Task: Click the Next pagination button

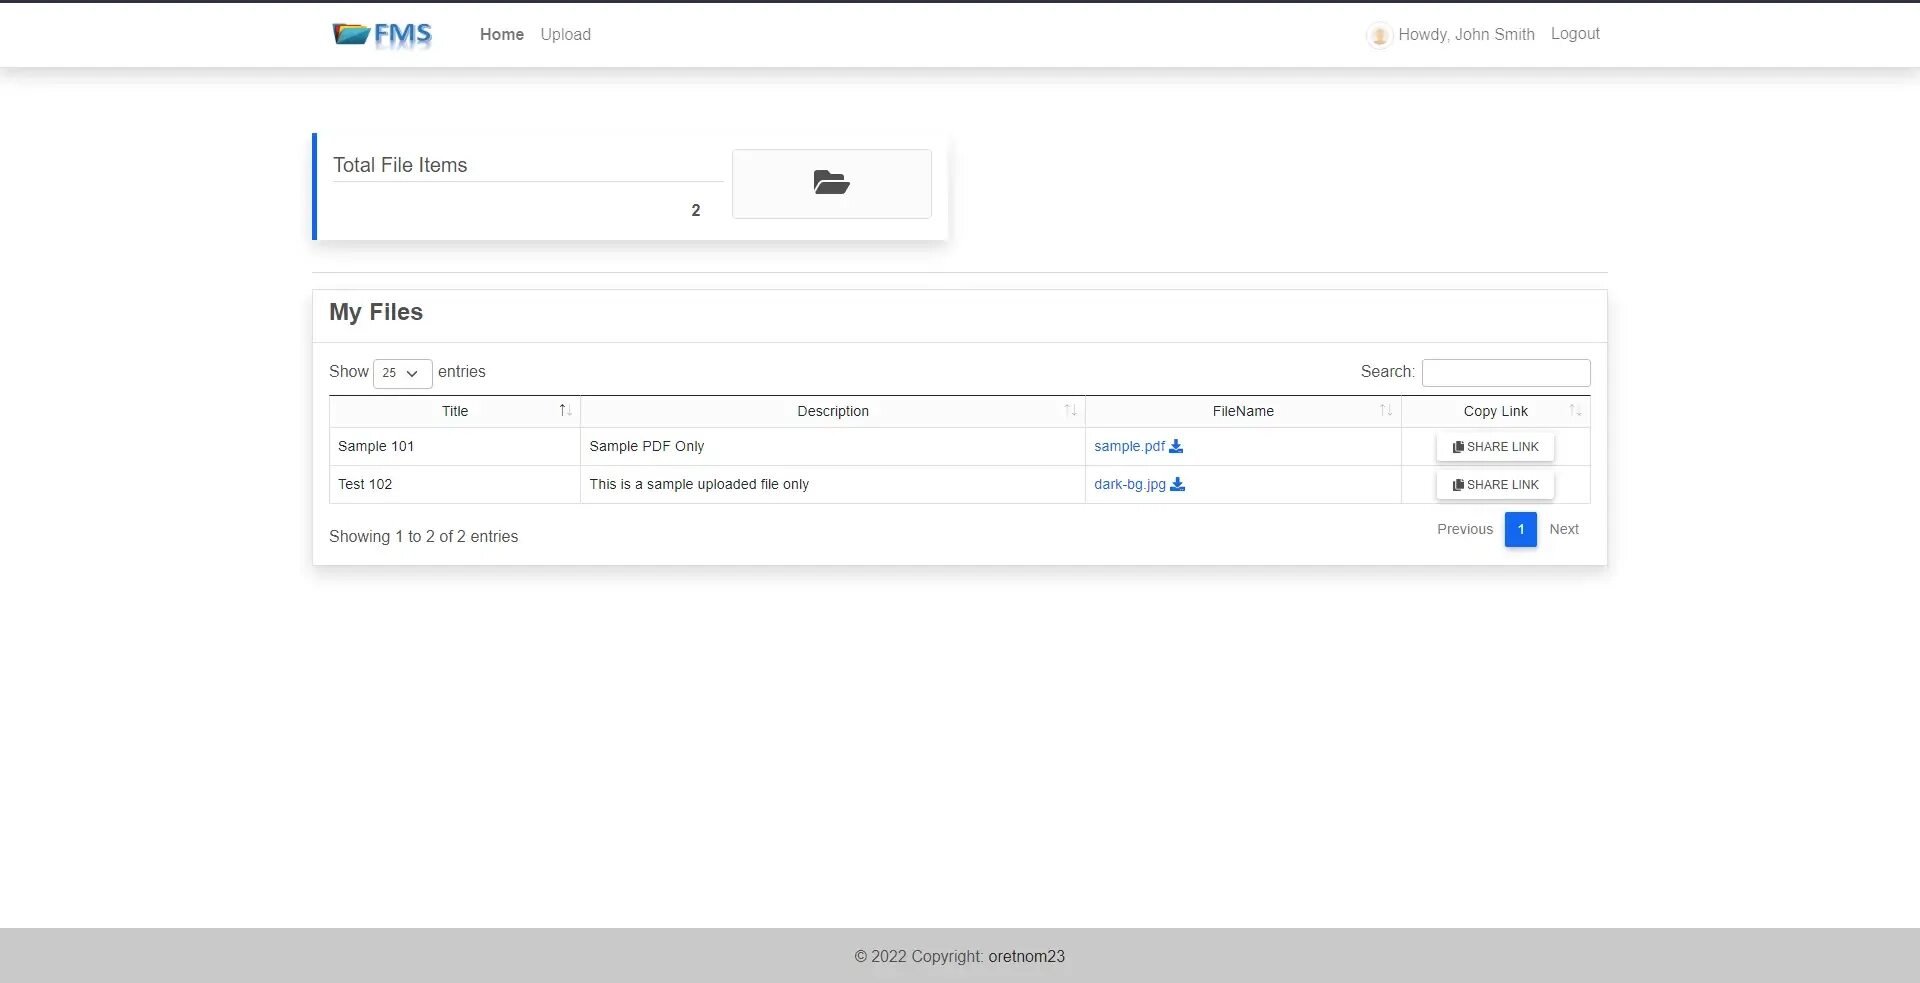Action: click(1564, 529)
